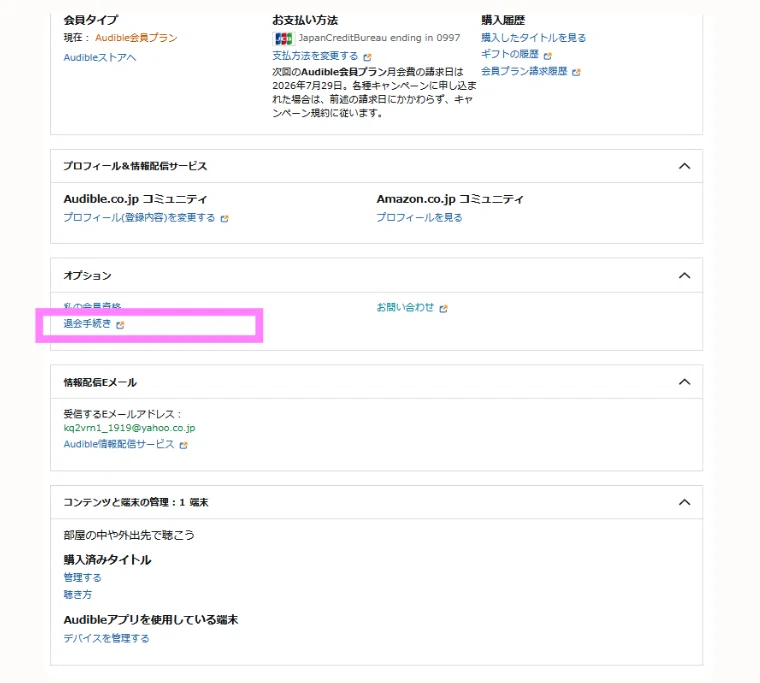Open the Audibleストアへ link

coord(100,58)
